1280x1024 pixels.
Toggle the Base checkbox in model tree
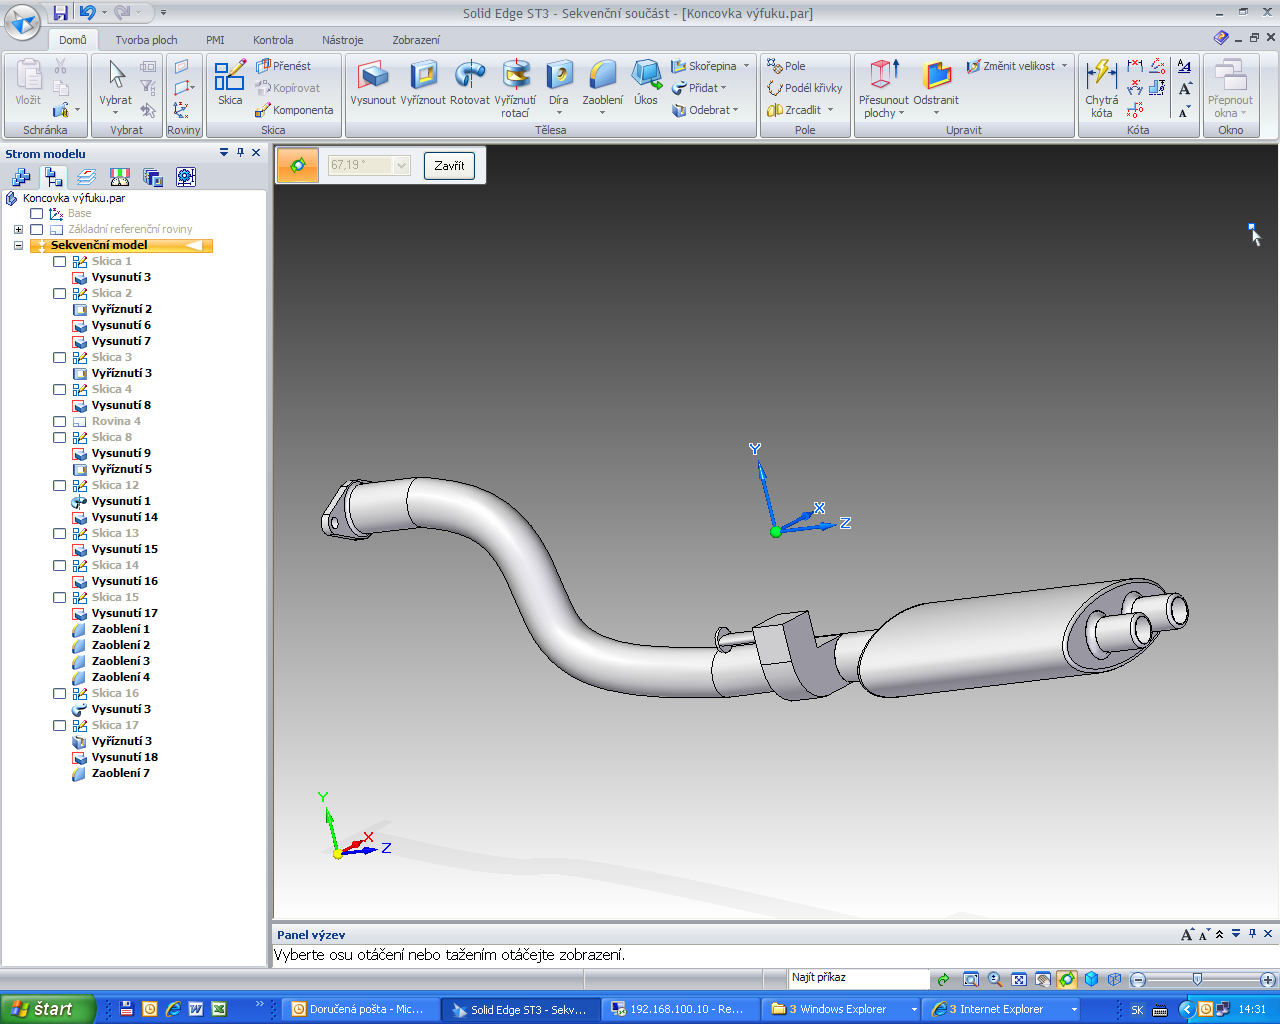click(37, 214)
